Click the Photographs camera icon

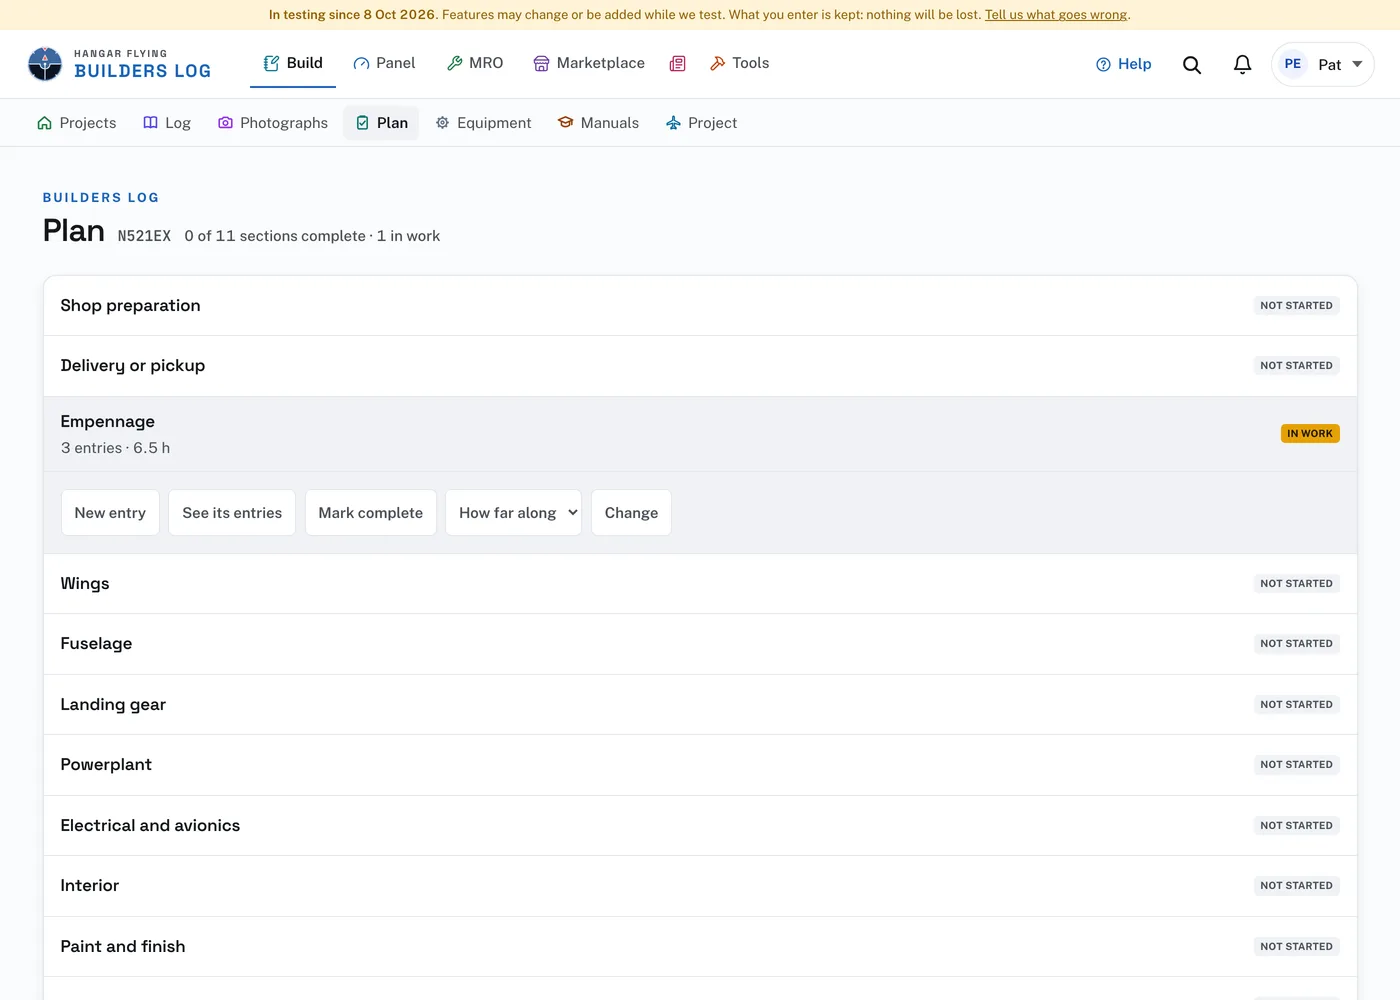pyautogui.click(x=225, y=123)
